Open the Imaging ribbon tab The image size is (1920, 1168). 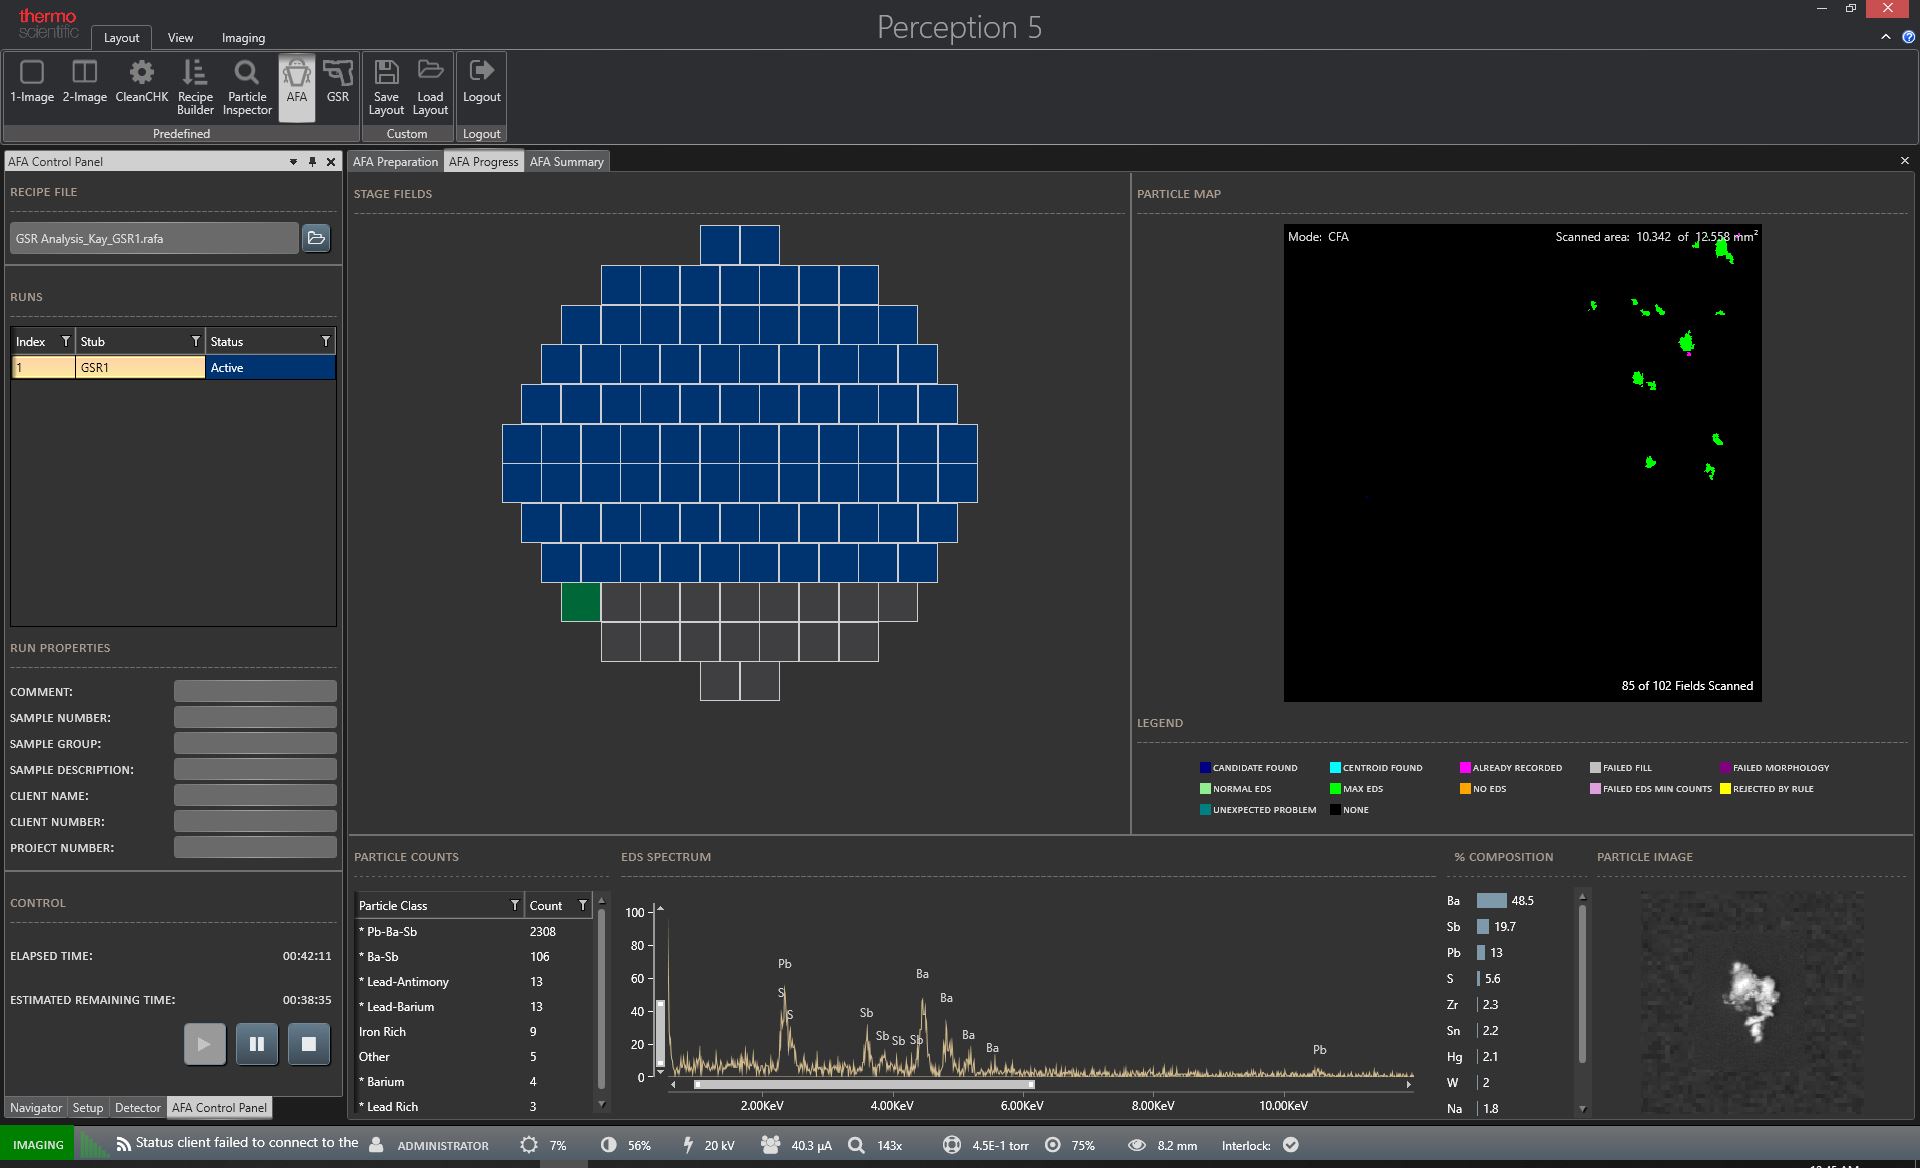pos(243,38)
